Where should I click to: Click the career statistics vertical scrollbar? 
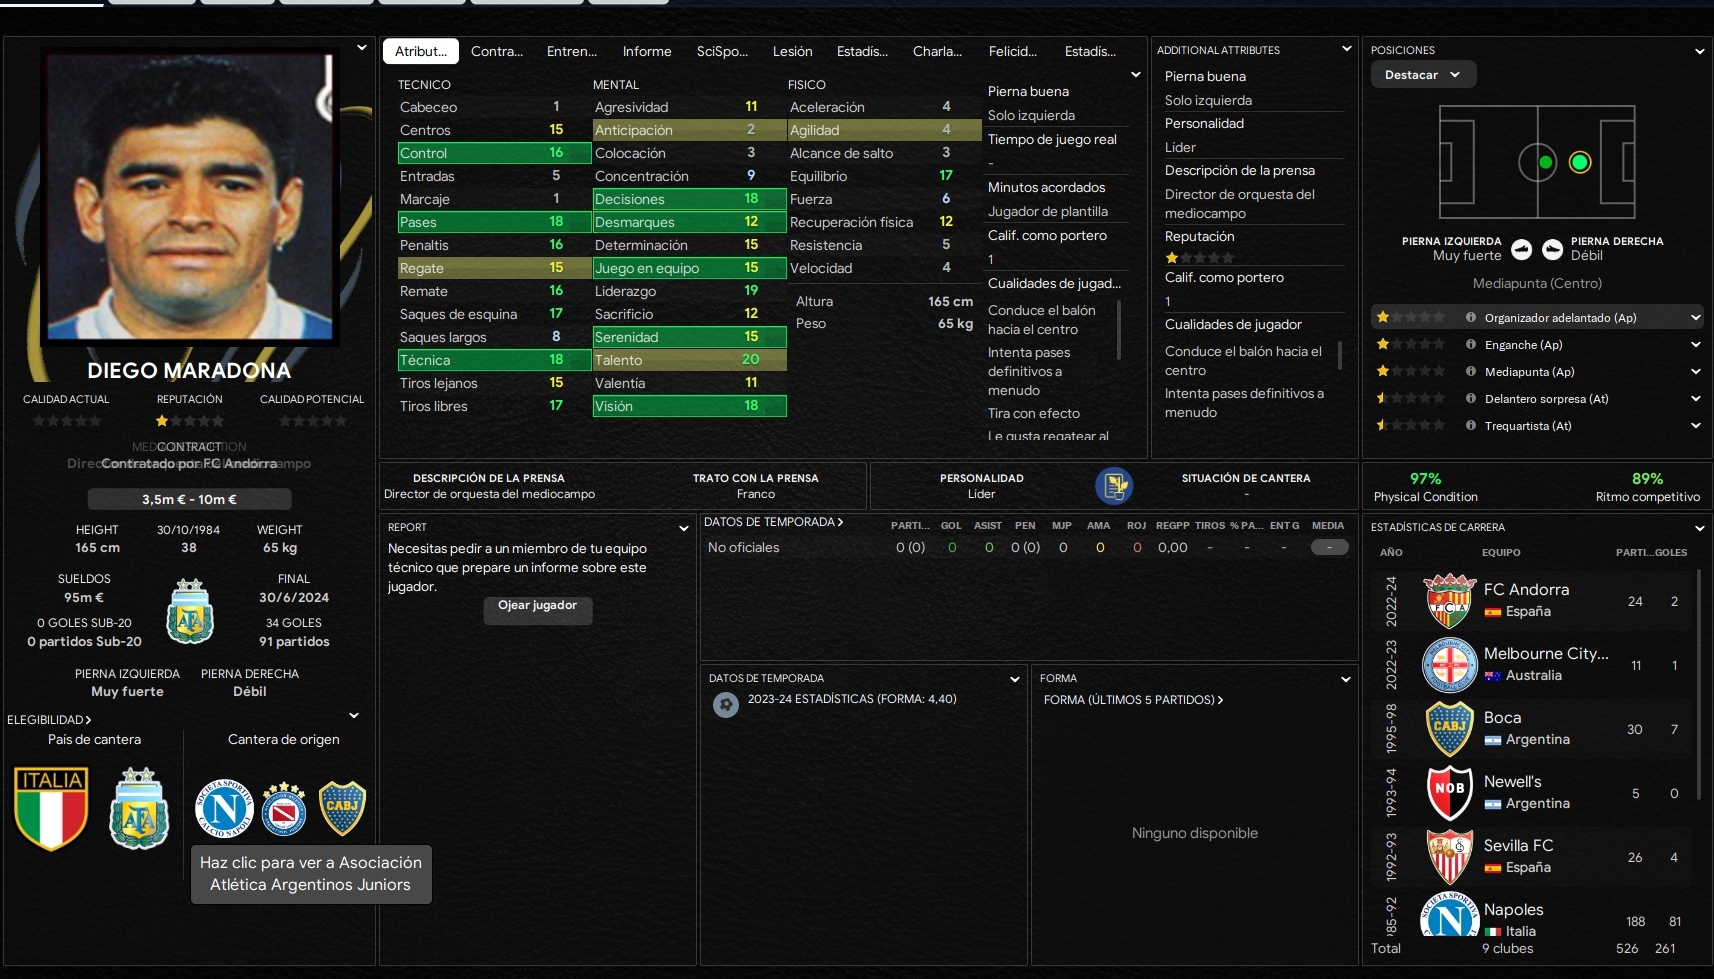[1699, 685]
